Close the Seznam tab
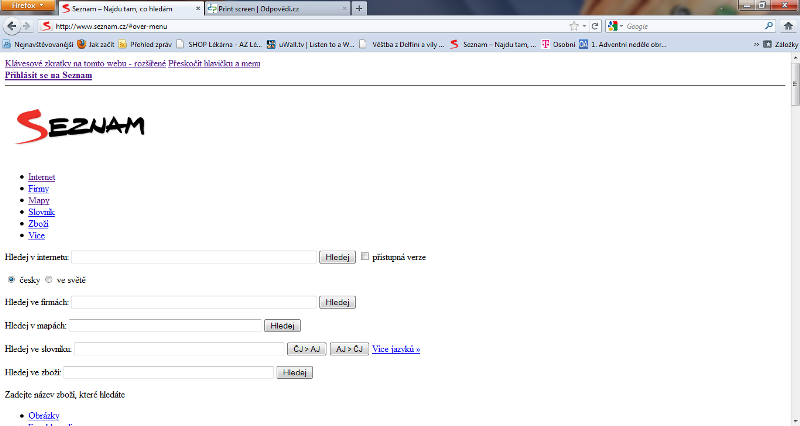 click(198, 9)
